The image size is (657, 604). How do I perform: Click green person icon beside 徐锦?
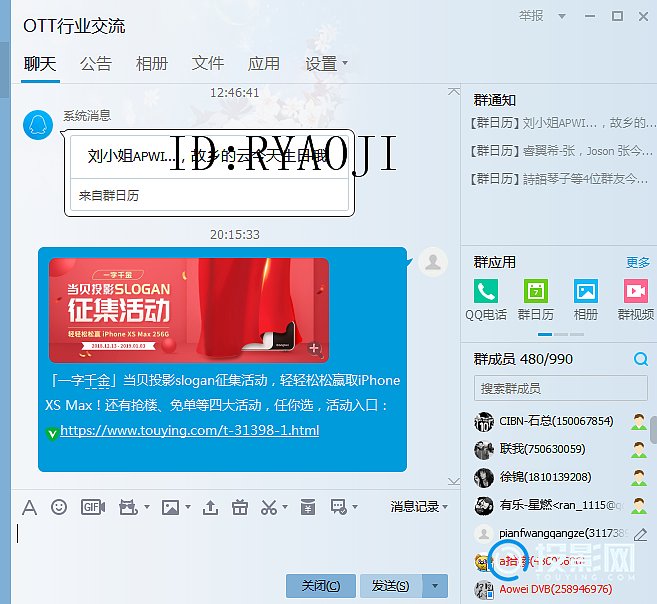pyautogui.click(x=639, y=478)
